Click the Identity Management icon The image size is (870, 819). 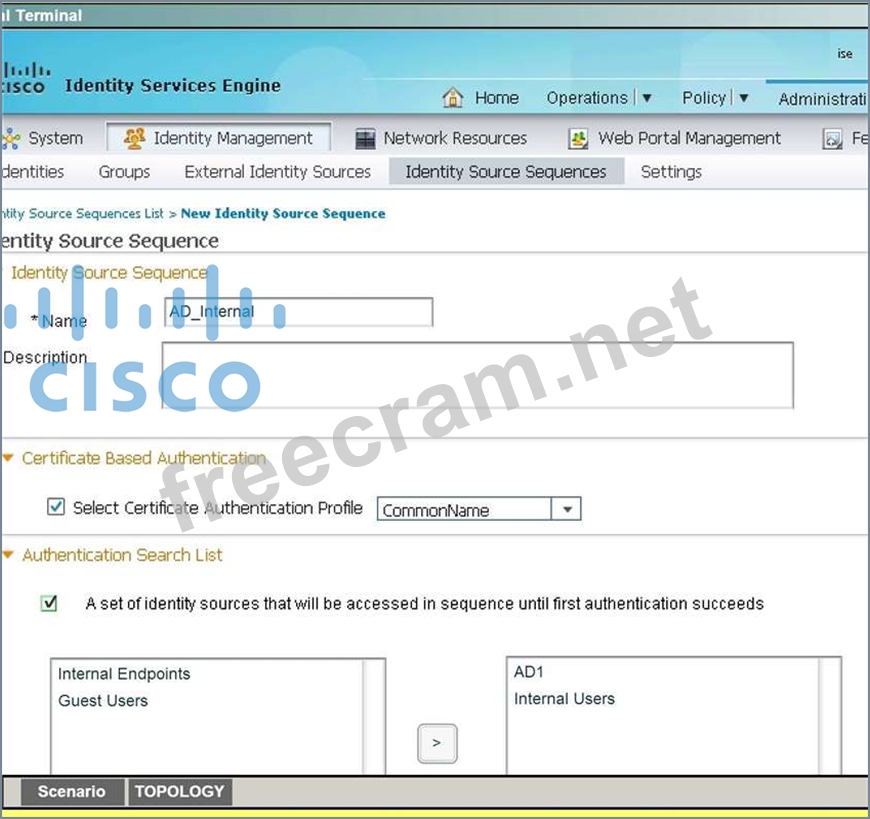pos(135,138)
